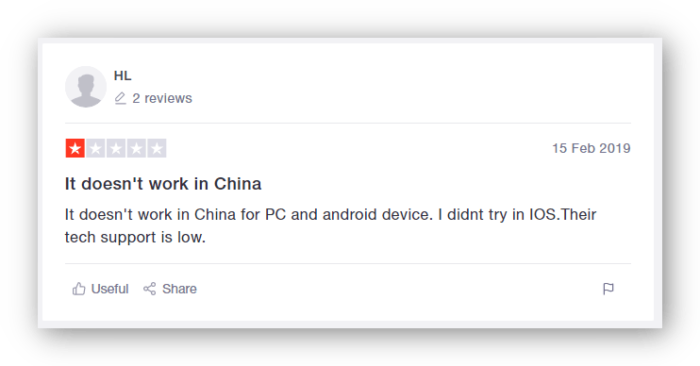Click the divider line above Useful button
Image resolution: width=700 pixels, height=366 pixels.
pyautogui.click(x=348, y=263)
